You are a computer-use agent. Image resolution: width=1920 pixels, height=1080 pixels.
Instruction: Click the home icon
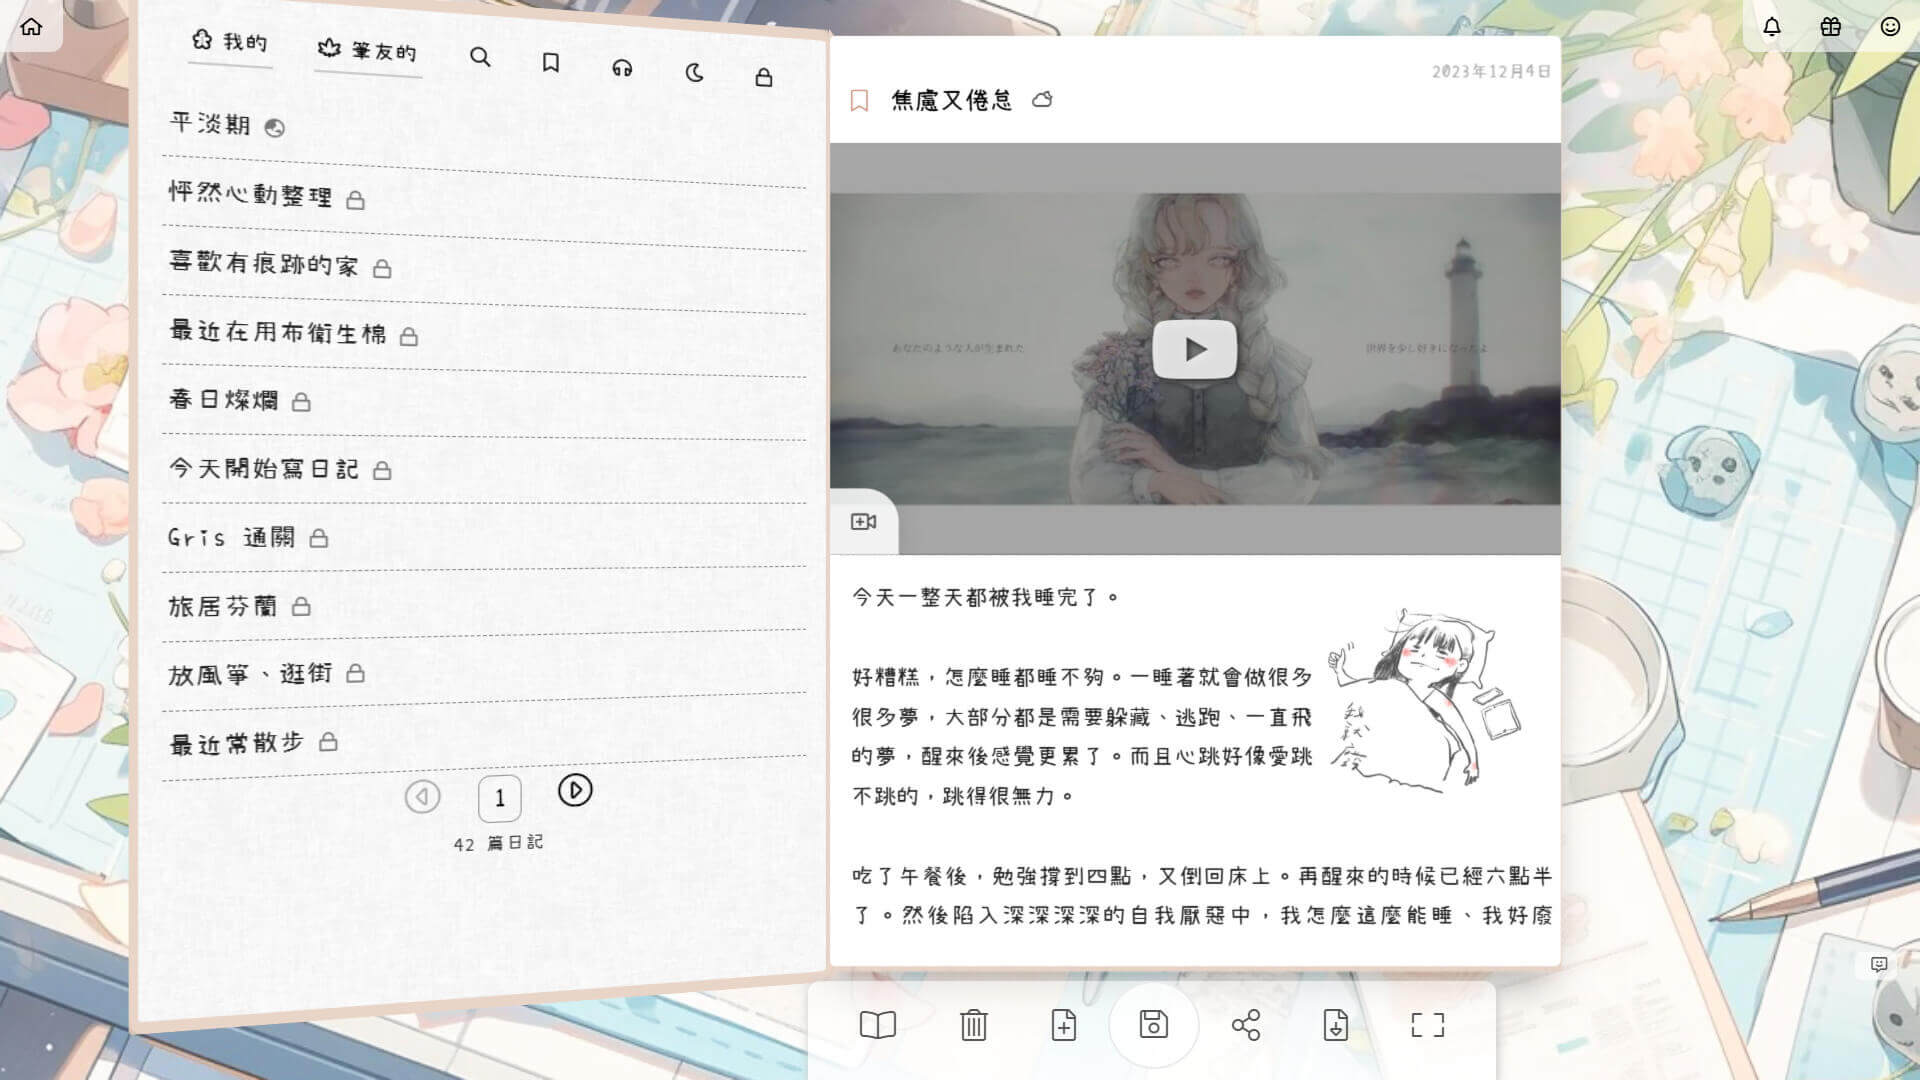click(31, 27)
